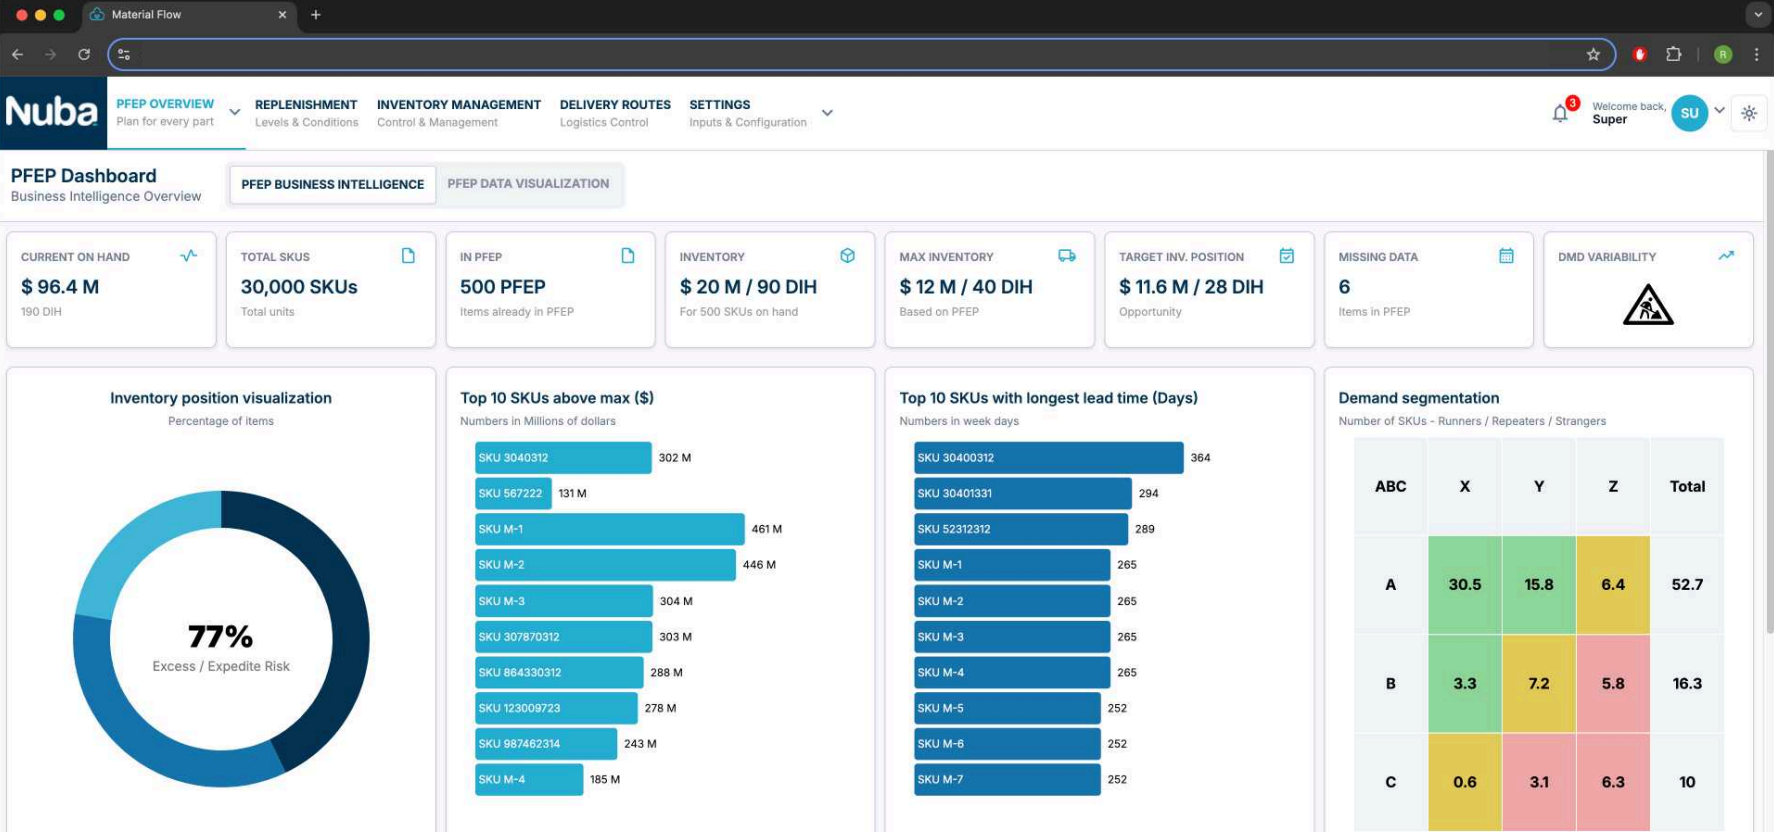Viewport: 1774px width, 832px height.
Task: Open the Replenishment menu
Action: point(306,112)
